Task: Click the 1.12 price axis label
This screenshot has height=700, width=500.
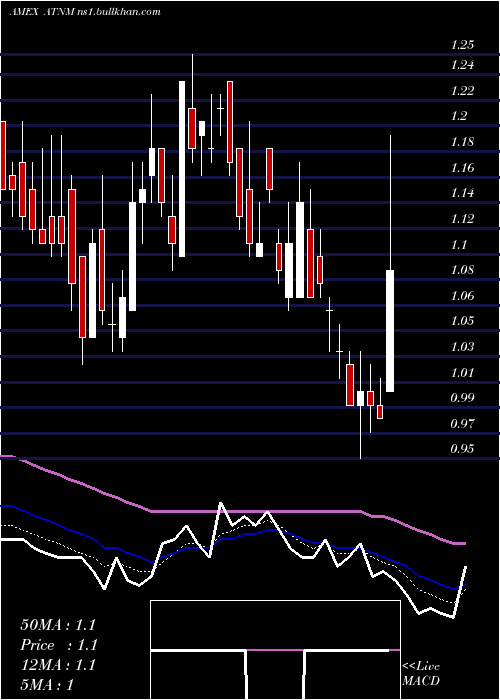Action: pyautogui.click(x=462, y=219)
